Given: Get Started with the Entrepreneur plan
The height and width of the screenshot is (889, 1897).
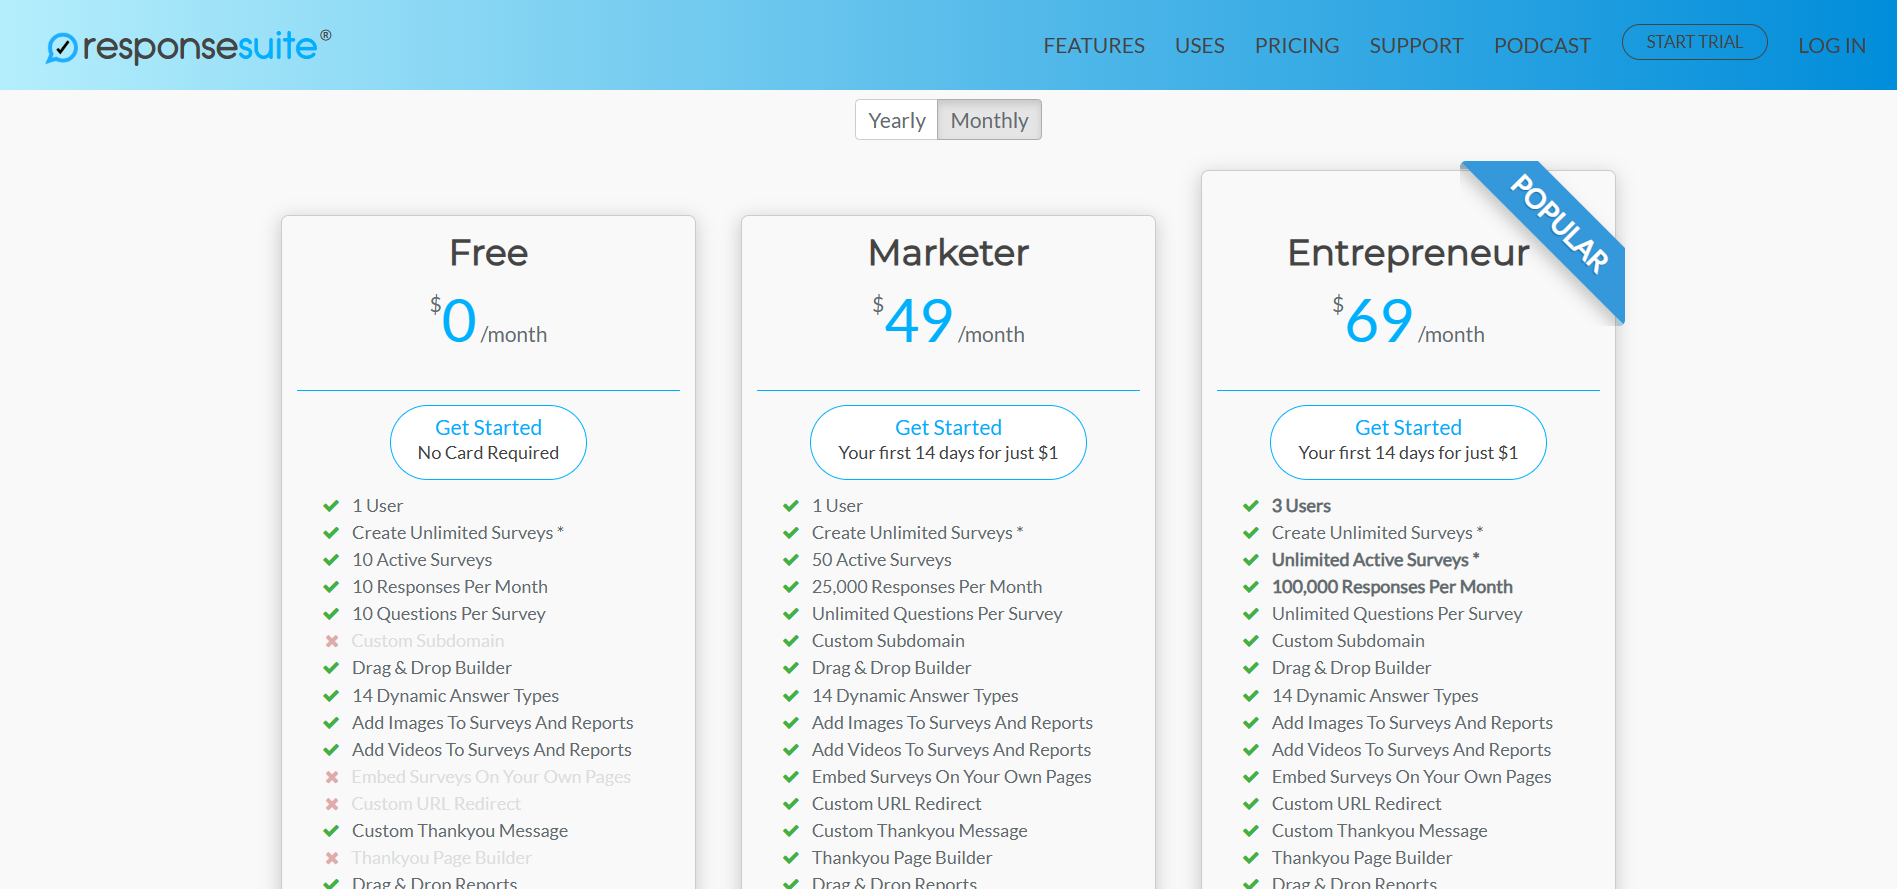Looking at the screenshot, I should point(1408,441).
